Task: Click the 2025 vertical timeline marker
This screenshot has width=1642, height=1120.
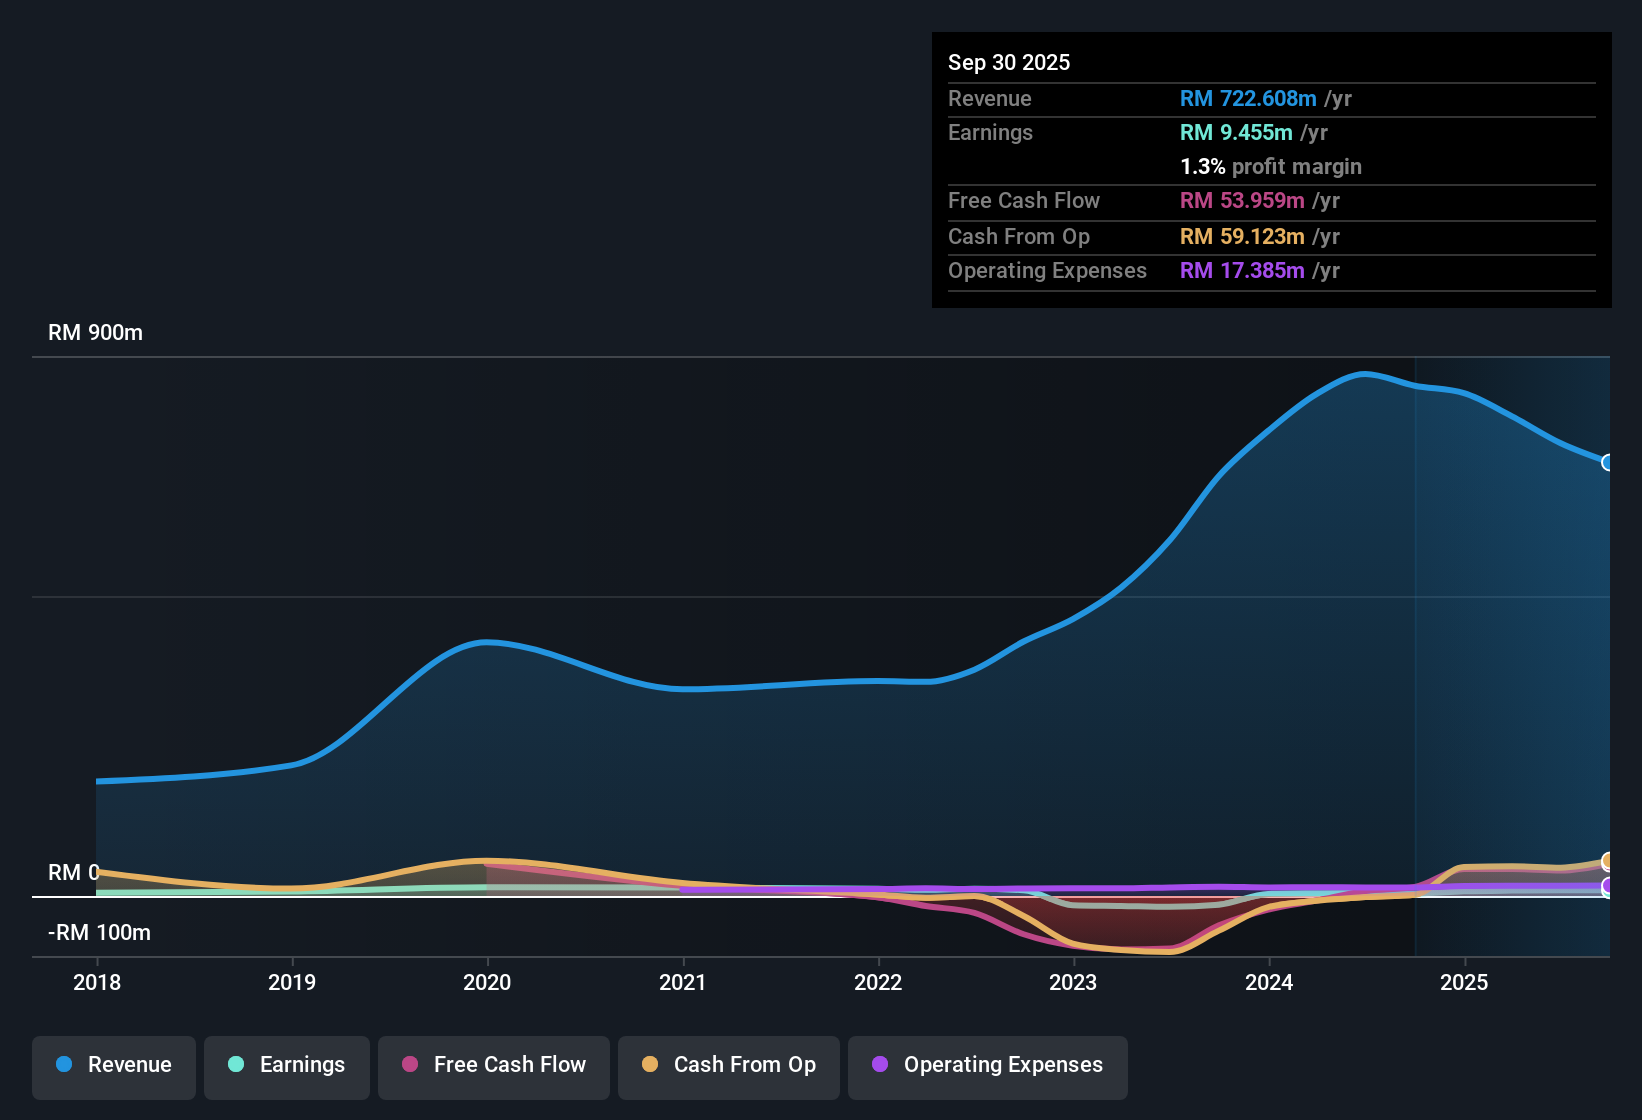Action: [x=1416, y=660]
